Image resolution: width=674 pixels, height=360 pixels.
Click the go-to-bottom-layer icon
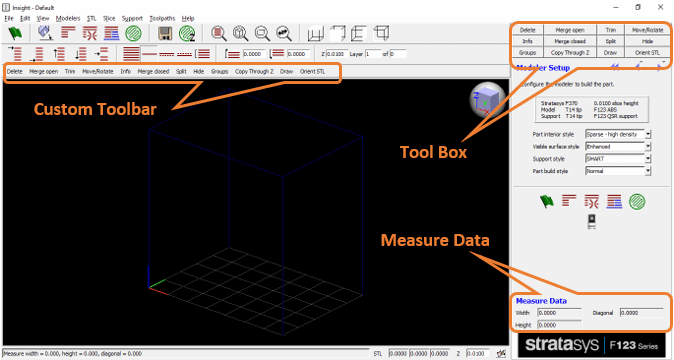click(x=37, y=54)
